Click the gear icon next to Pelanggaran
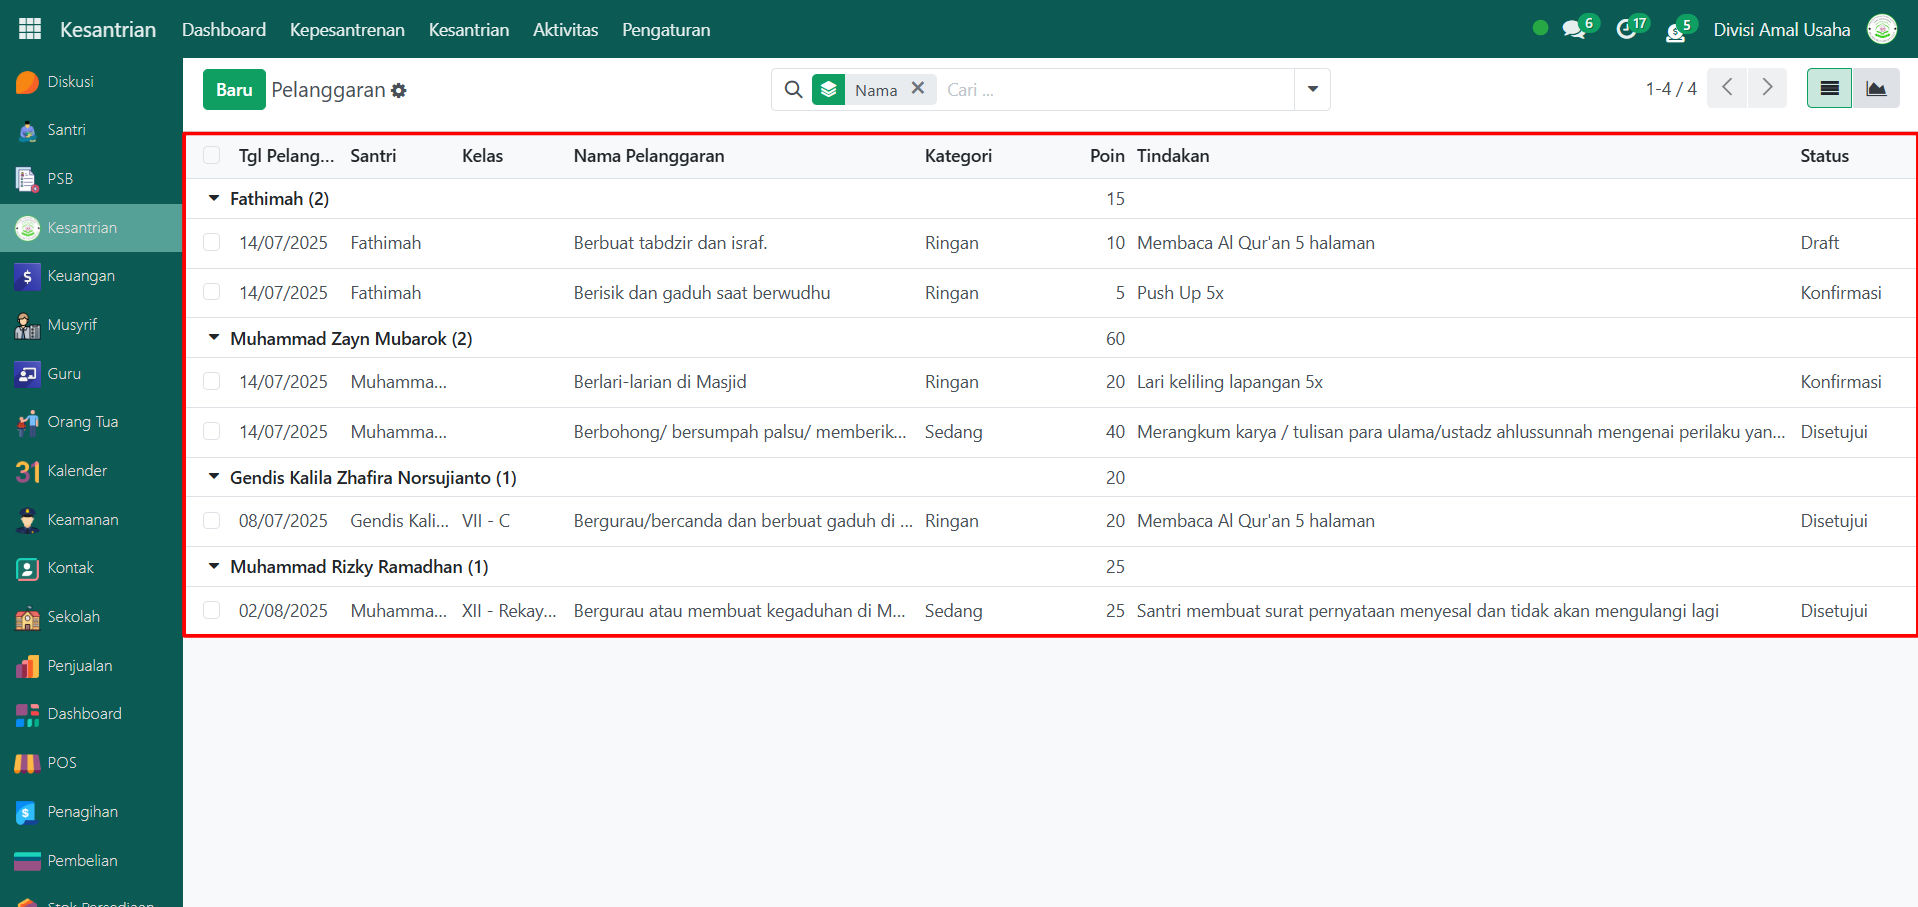This screenshot has width=1918, height=907. pyautogui.click(x=399, y=91)
